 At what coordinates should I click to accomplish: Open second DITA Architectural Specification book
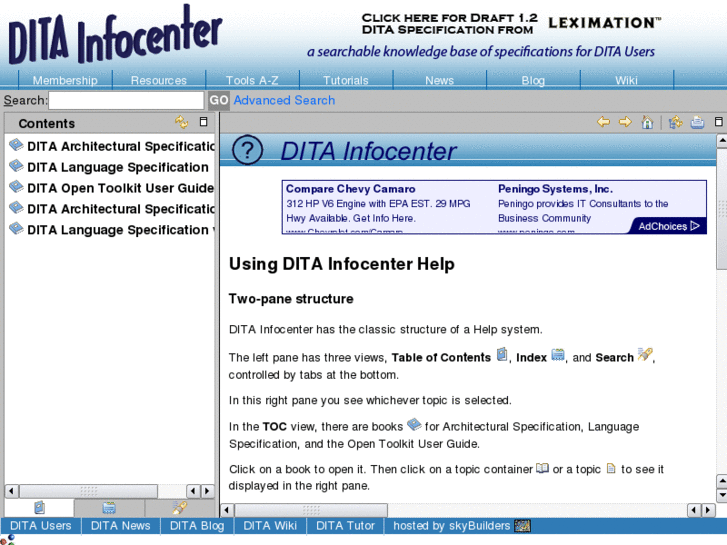click(x=121, y=209)
